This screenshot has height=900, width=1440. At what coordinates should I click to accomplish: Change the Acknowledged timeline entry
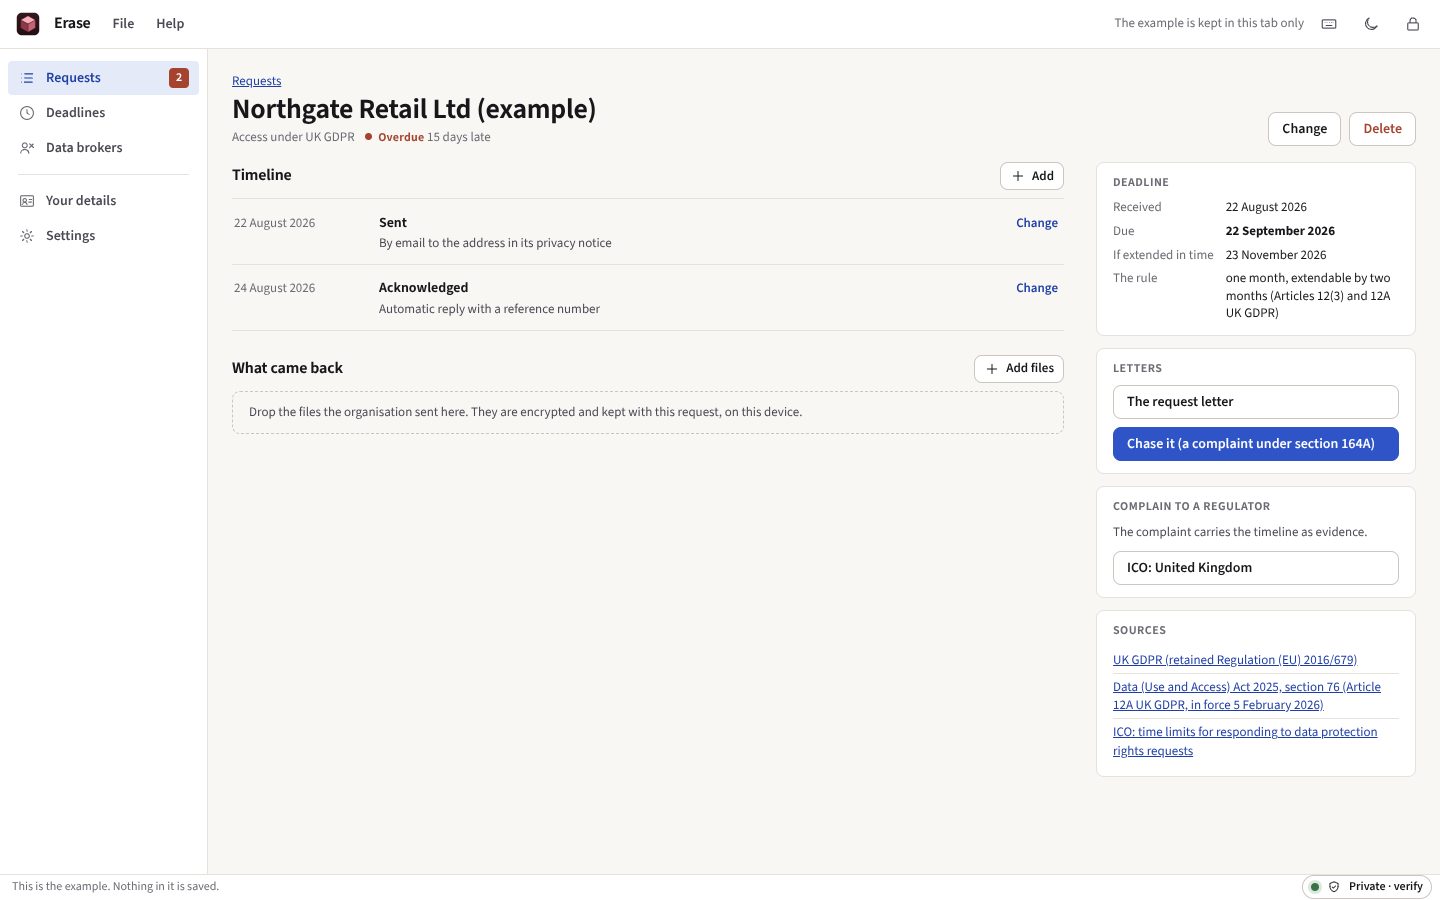(x=1037, y=288)
